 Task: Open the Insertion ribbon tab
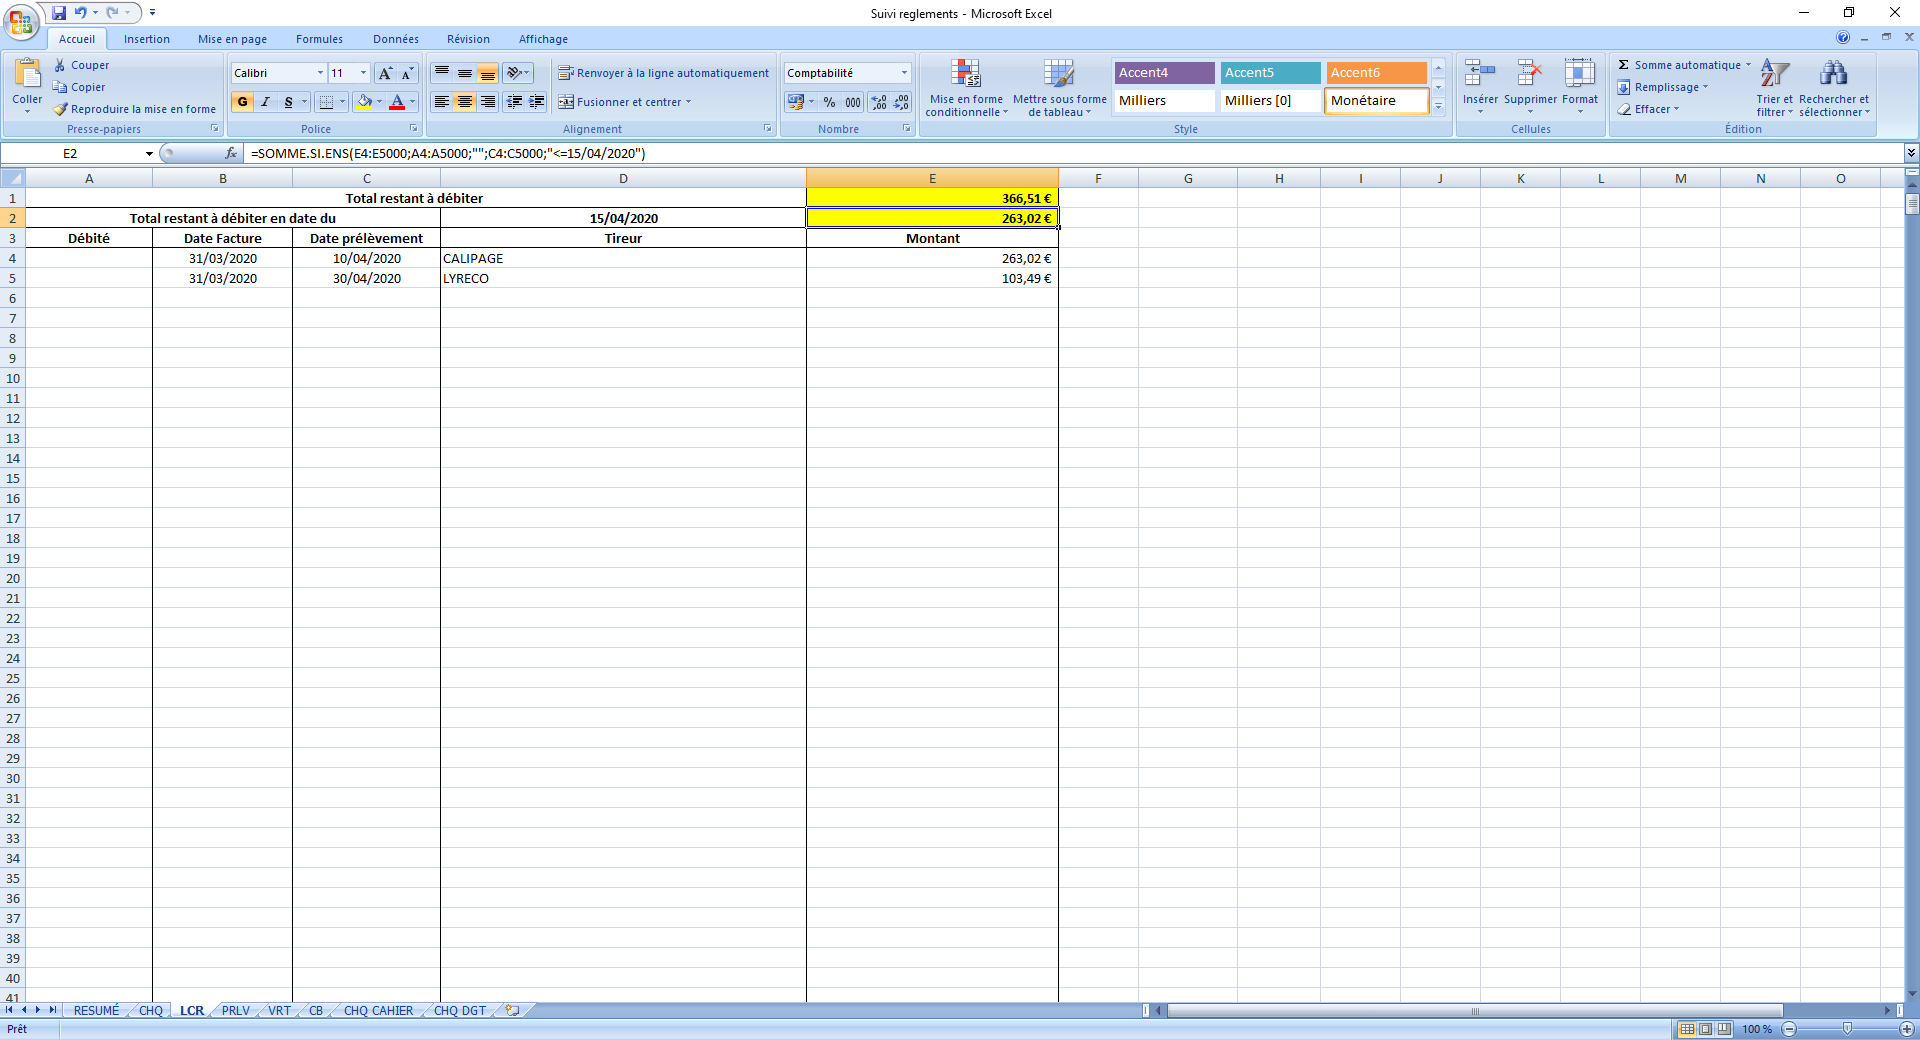tap(147, 39)
